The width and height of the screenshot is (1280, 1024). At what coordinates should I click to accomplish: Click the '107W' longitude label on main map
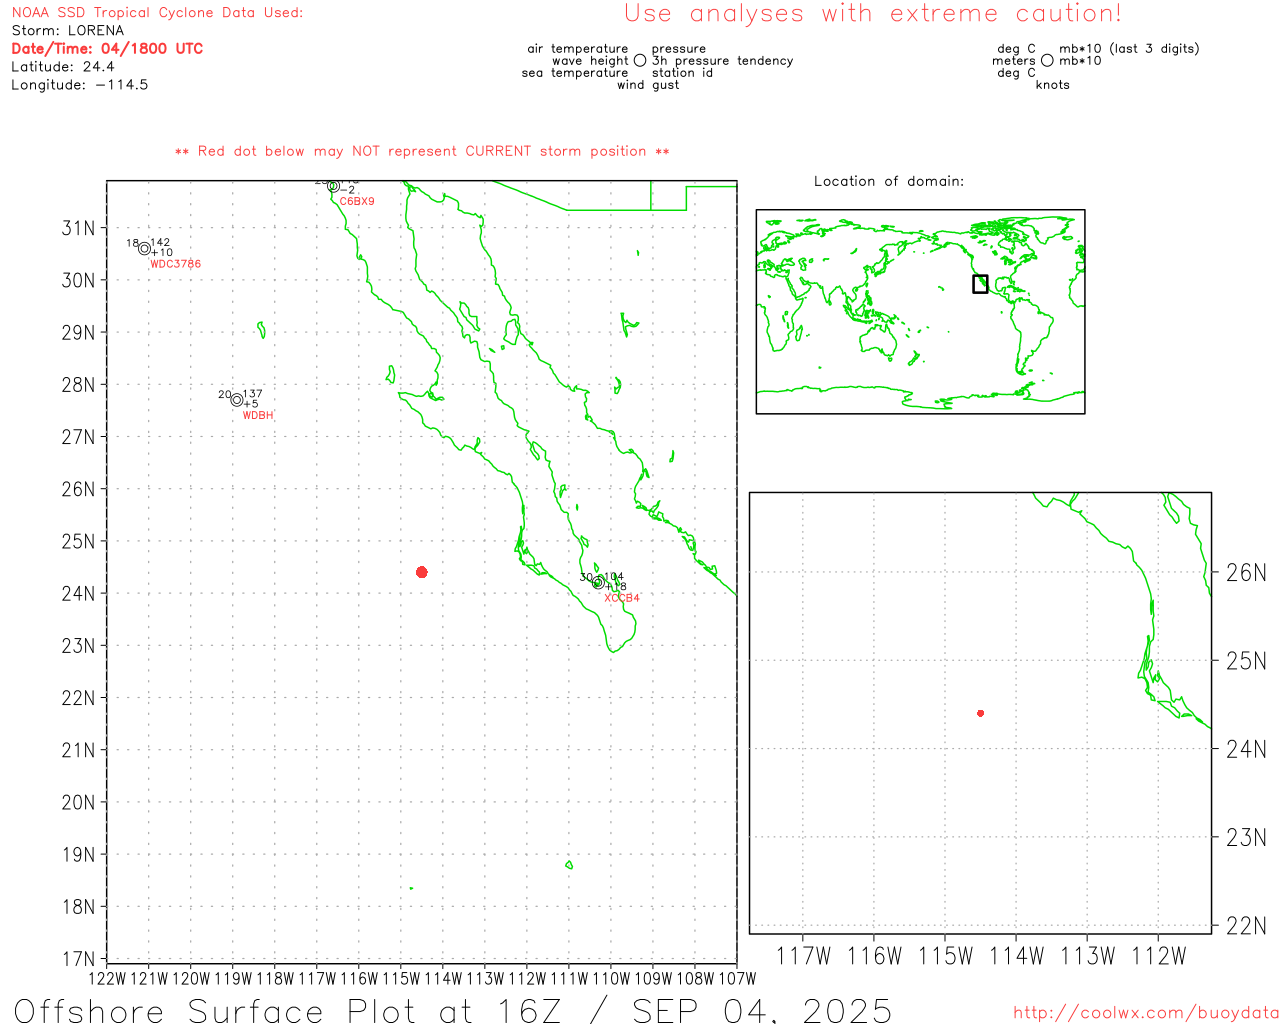737,979
